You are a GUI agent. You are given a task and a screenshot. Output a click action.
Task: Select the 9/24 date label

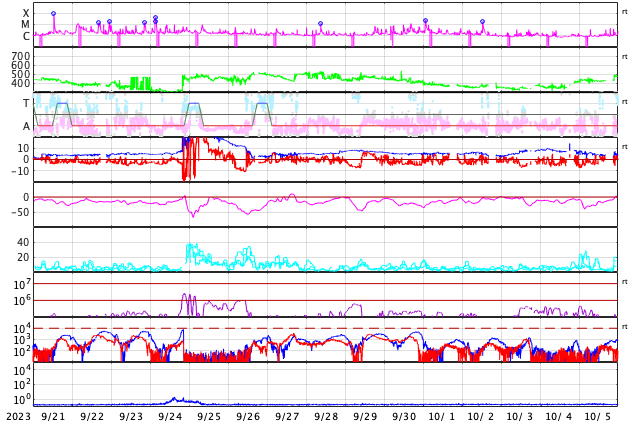click(x=170, y=417)
